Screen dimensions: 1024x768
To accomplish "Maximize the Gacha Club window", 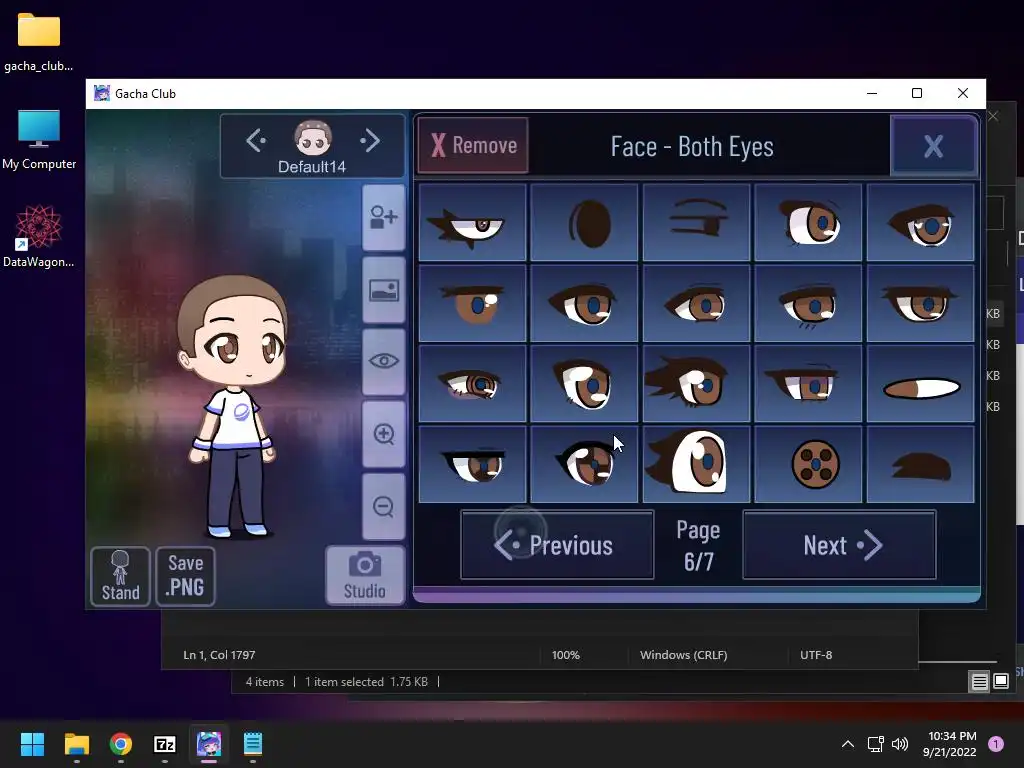I will tap(917, 93).
